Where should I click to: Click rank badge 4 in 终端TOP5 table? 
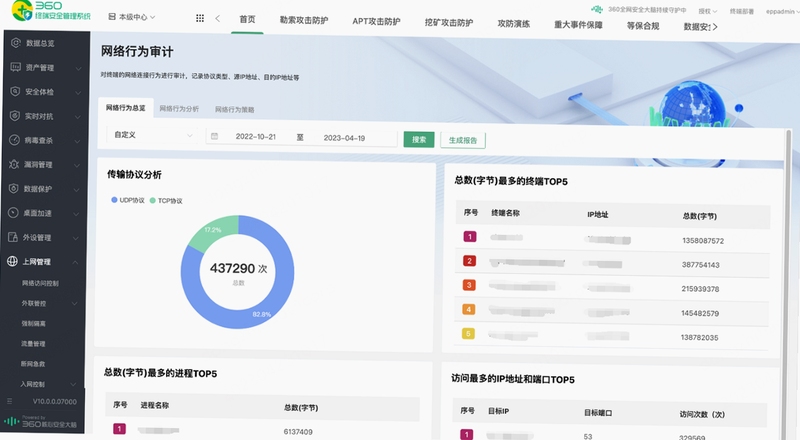click(x=468, y=309)
